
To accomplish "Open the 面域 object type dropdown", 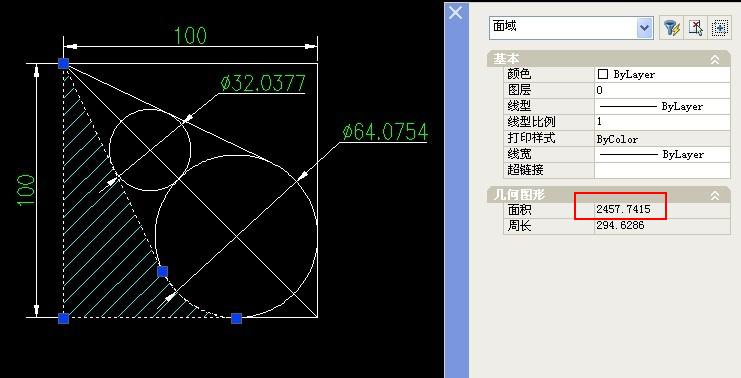I will pyautogui.click(x=644, y=28).
